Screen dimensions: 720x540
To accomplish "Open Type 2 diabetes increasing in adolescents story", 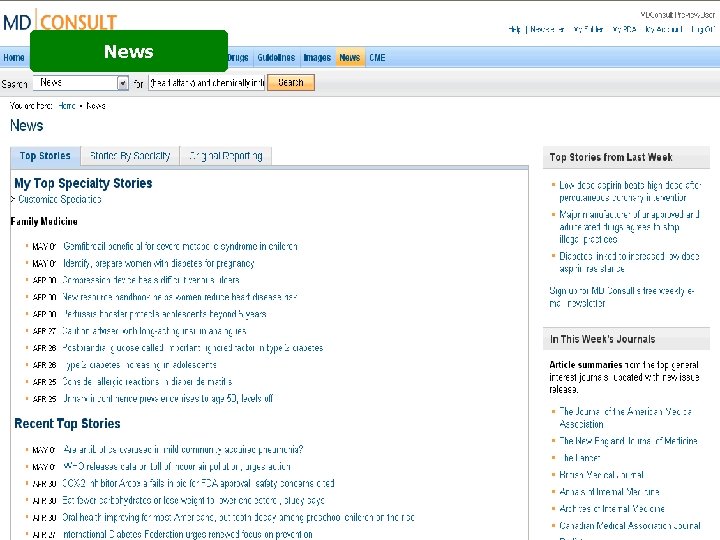I will coord(140,365).
